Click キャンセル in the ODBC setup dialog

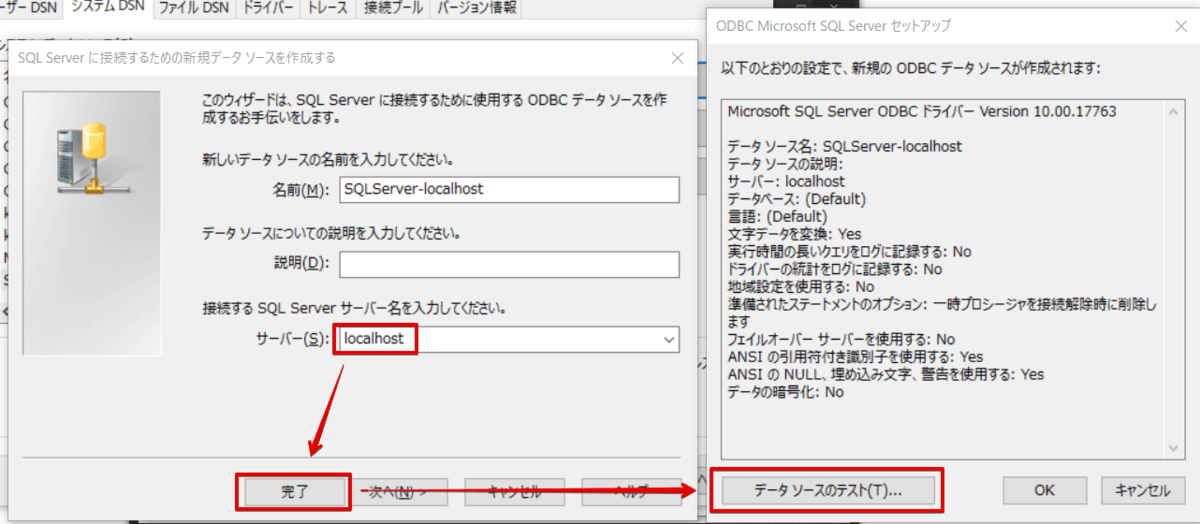click(x=1142, y=491)
